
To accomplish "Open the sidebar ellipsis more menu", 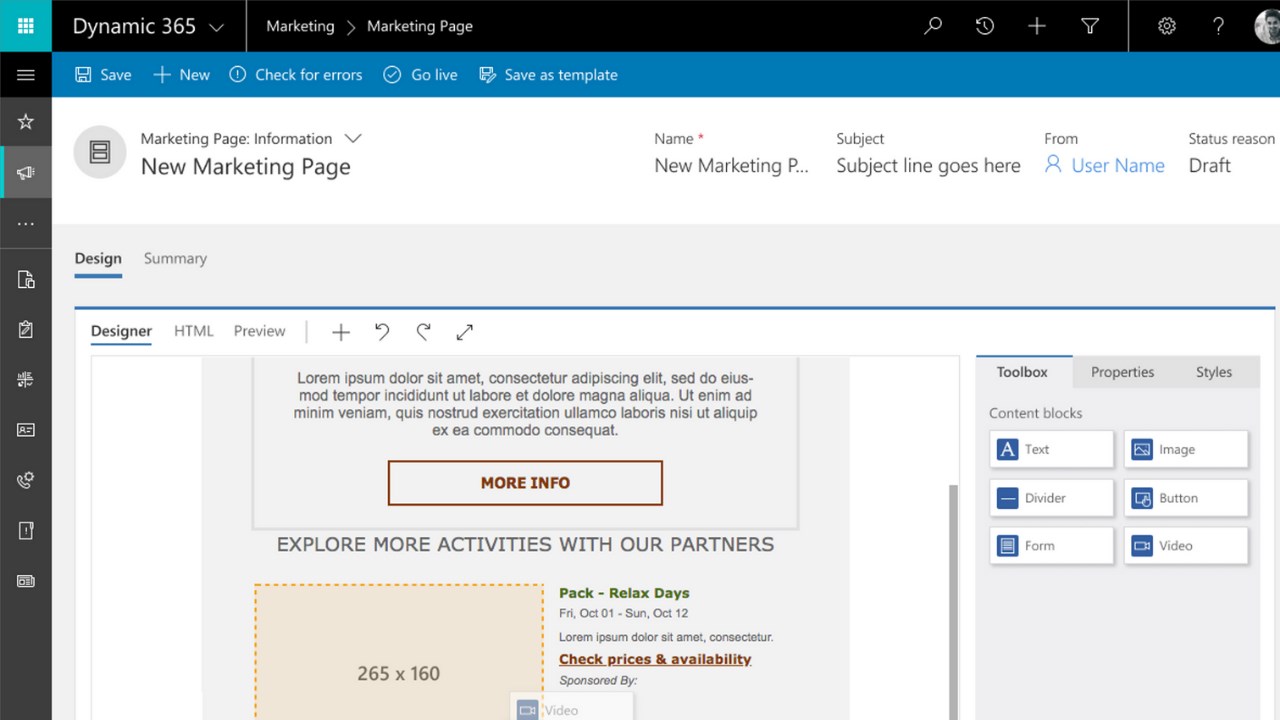I will [26, 224].
